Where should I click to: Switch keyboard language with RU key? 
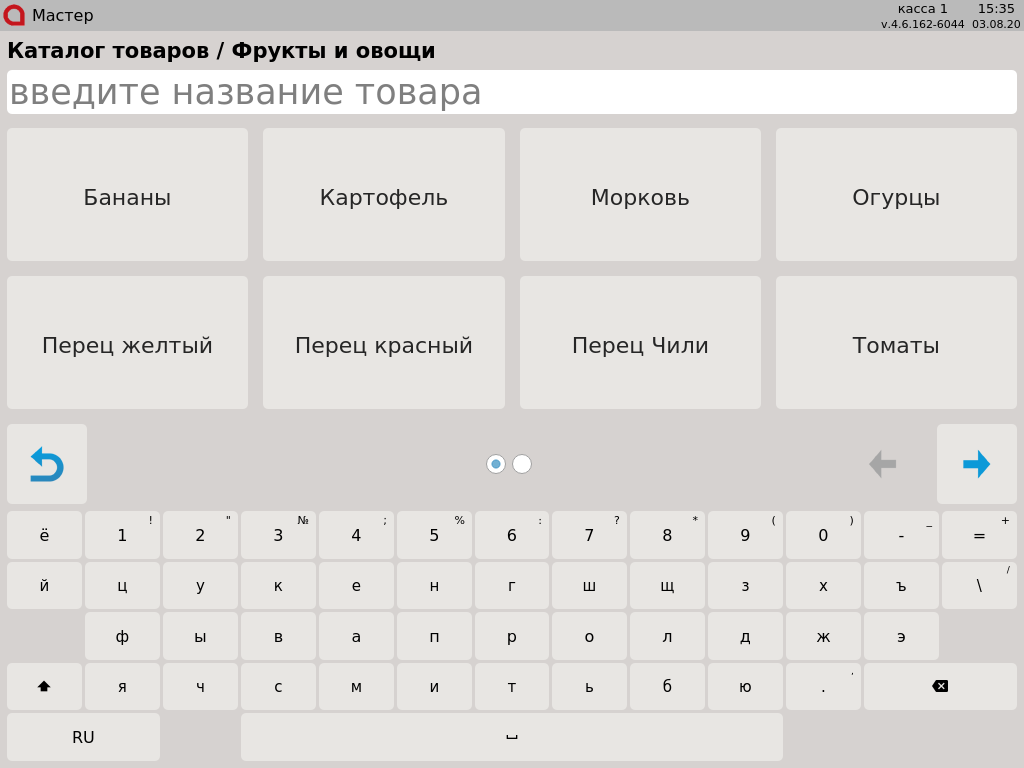83,737
